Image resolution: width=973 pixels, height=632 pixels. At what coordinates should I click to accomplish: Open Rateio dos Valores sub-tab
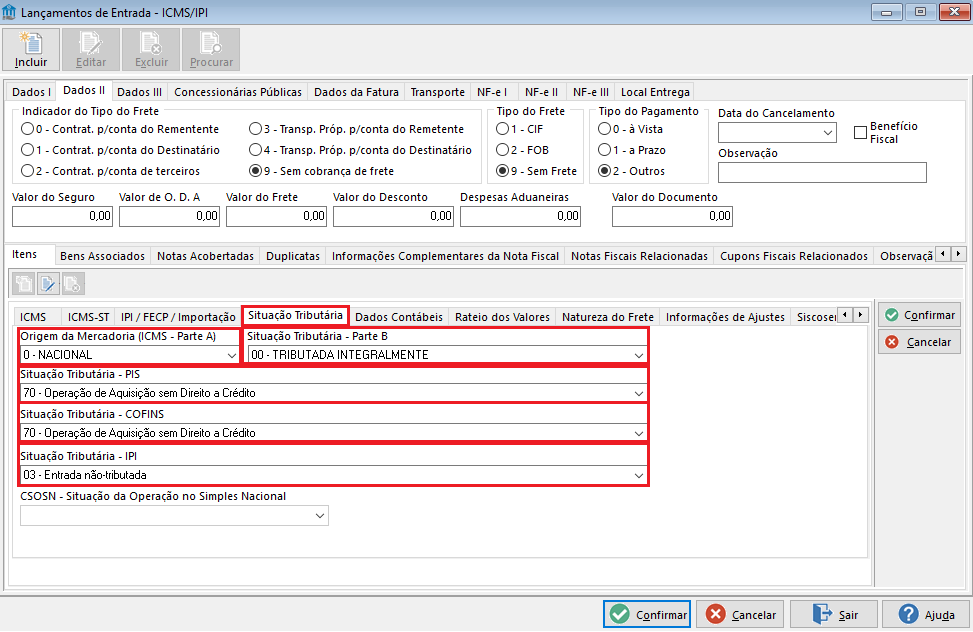click(502, 317)
